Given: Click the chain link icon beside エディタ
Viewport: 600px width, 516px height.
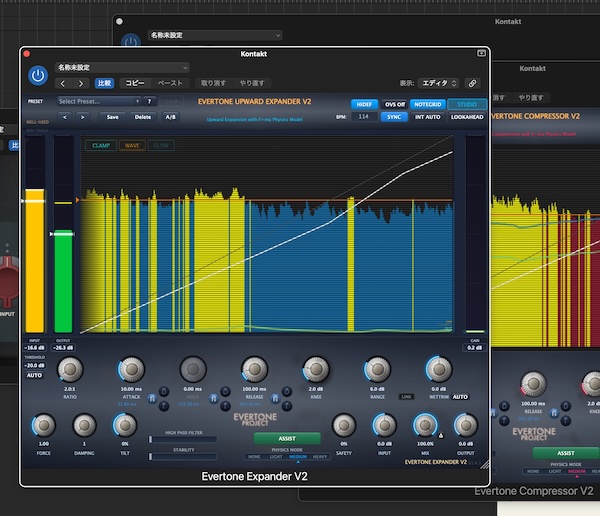Looking at the screenshot, I should [x=473, y=83].
